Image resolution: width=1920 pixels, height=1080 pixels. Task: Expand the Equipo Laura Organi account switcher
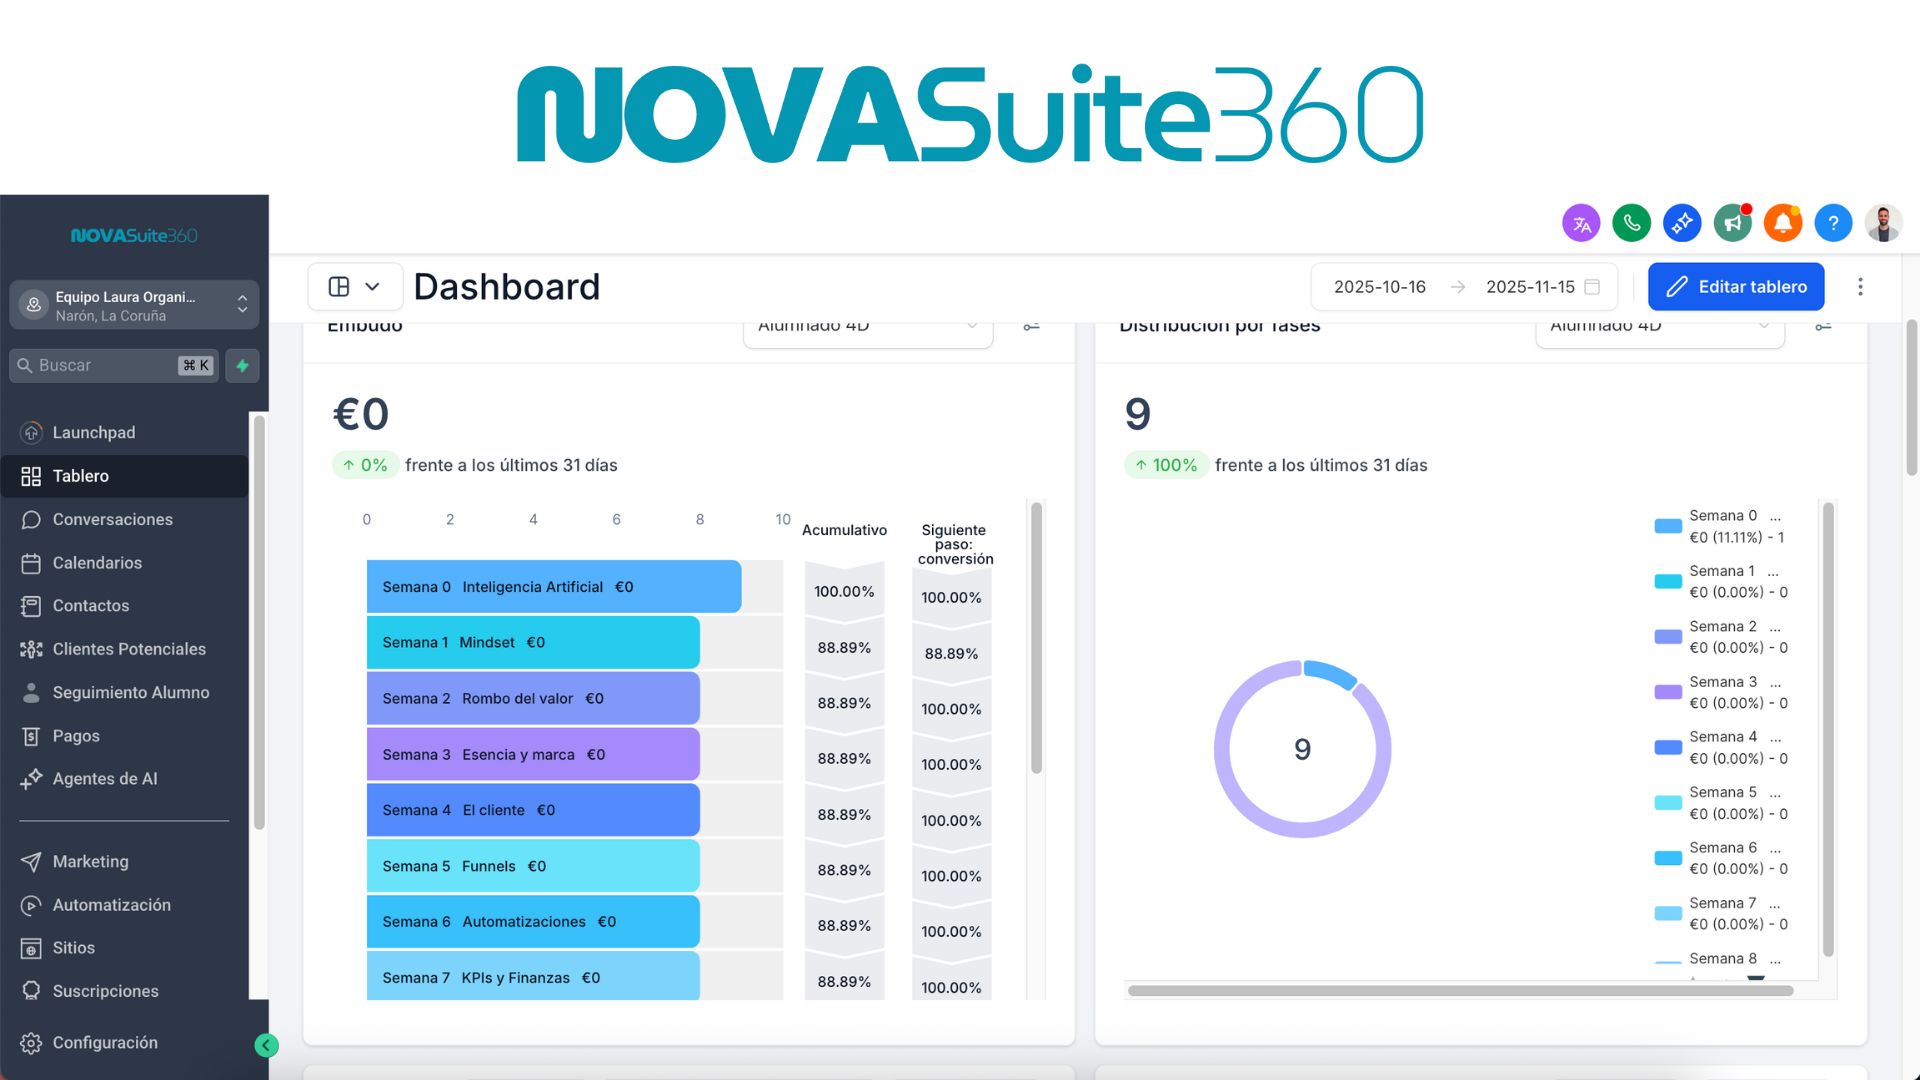click(x=134, y=305)
